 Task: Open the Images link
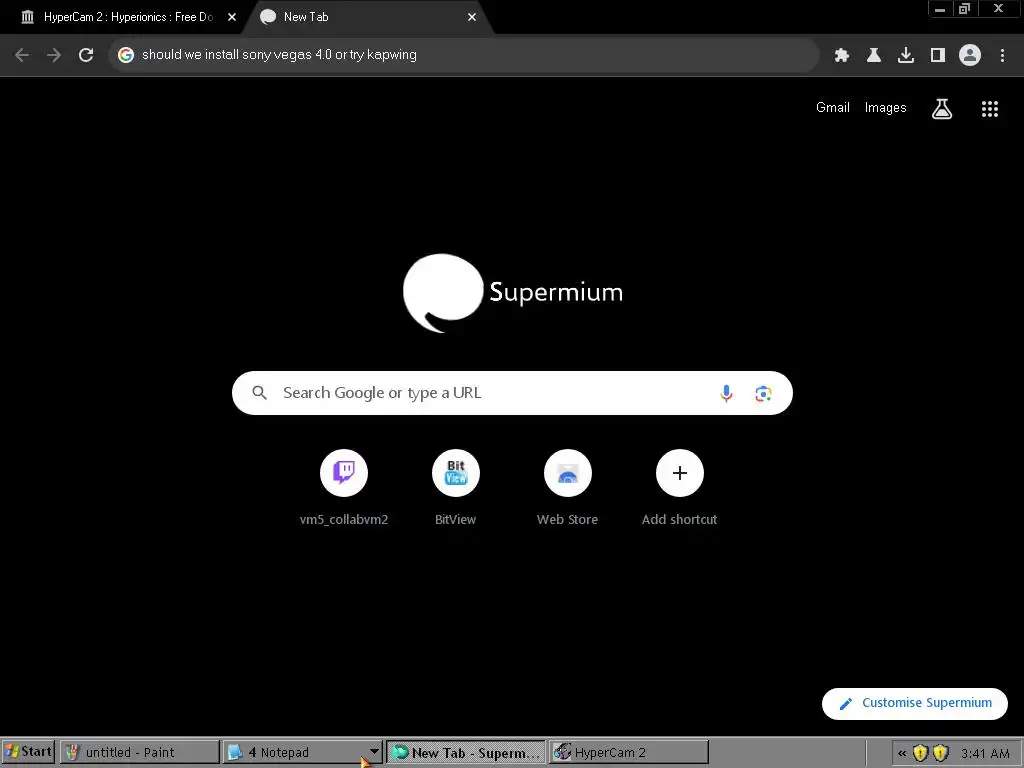[x=886, y=108]
